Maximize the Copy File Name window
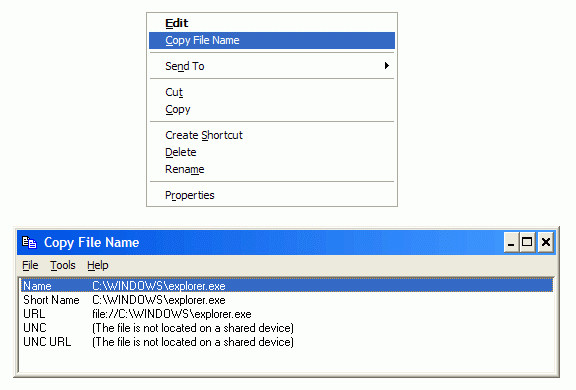Viewport: 576px width, 390px height. pos(527,242)
